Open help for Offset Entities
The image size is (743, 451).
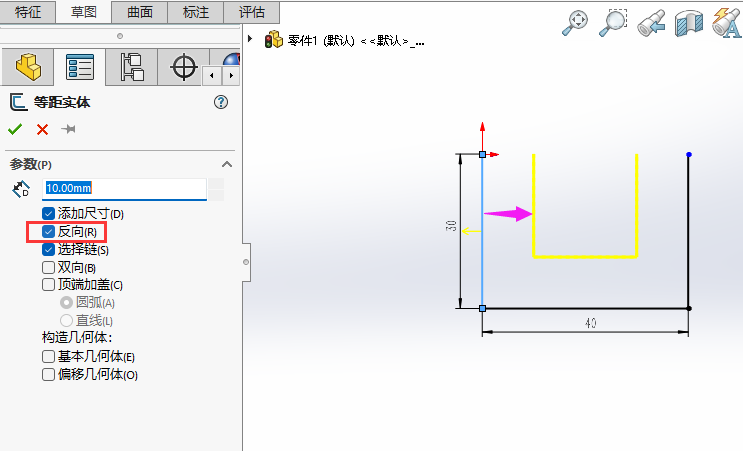click(x=221, y=102)
